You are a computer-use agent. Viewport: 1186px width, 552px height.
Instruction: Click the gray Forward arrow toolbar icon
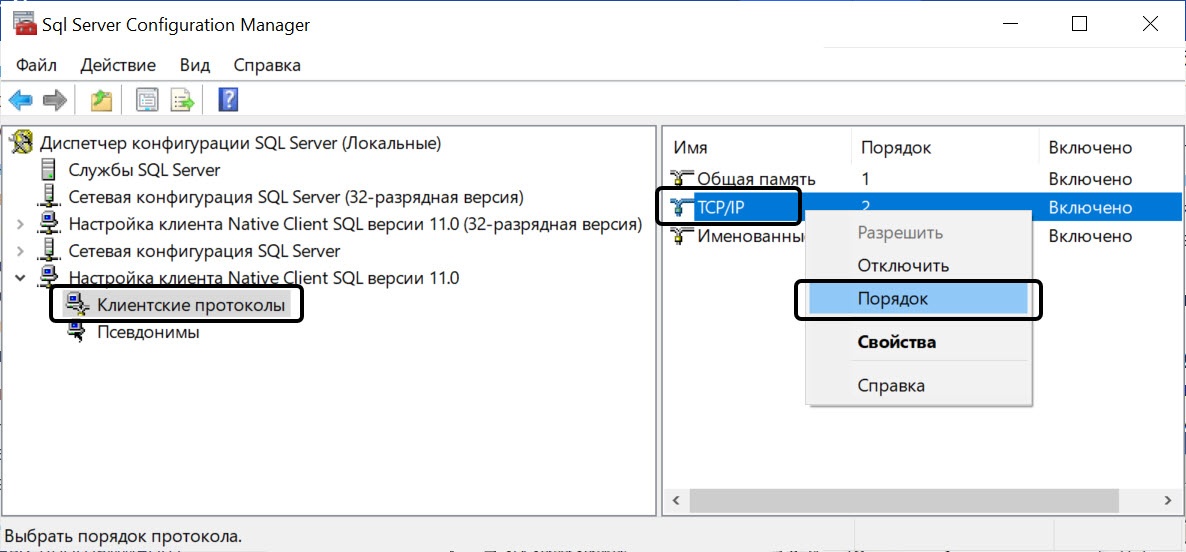pos(55,99)
